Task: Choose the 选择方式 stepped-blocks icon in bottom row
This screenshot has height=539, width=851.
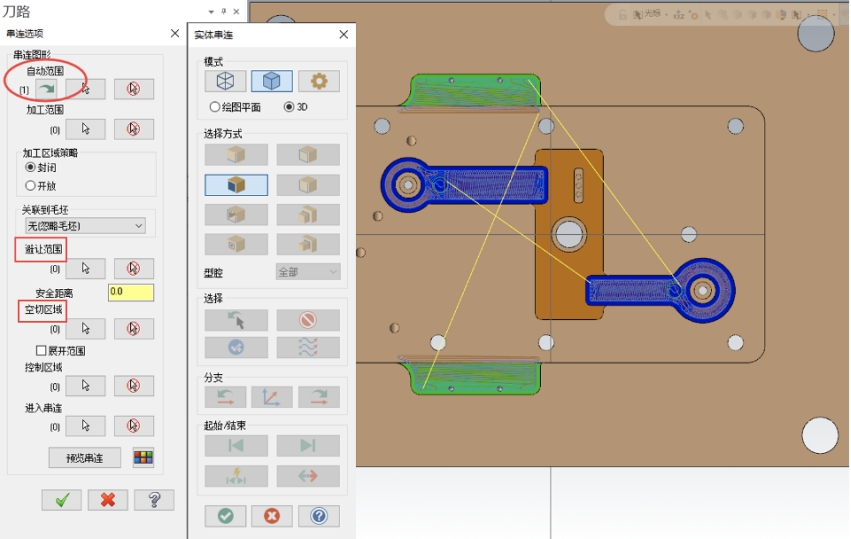Action: point(308,244)
